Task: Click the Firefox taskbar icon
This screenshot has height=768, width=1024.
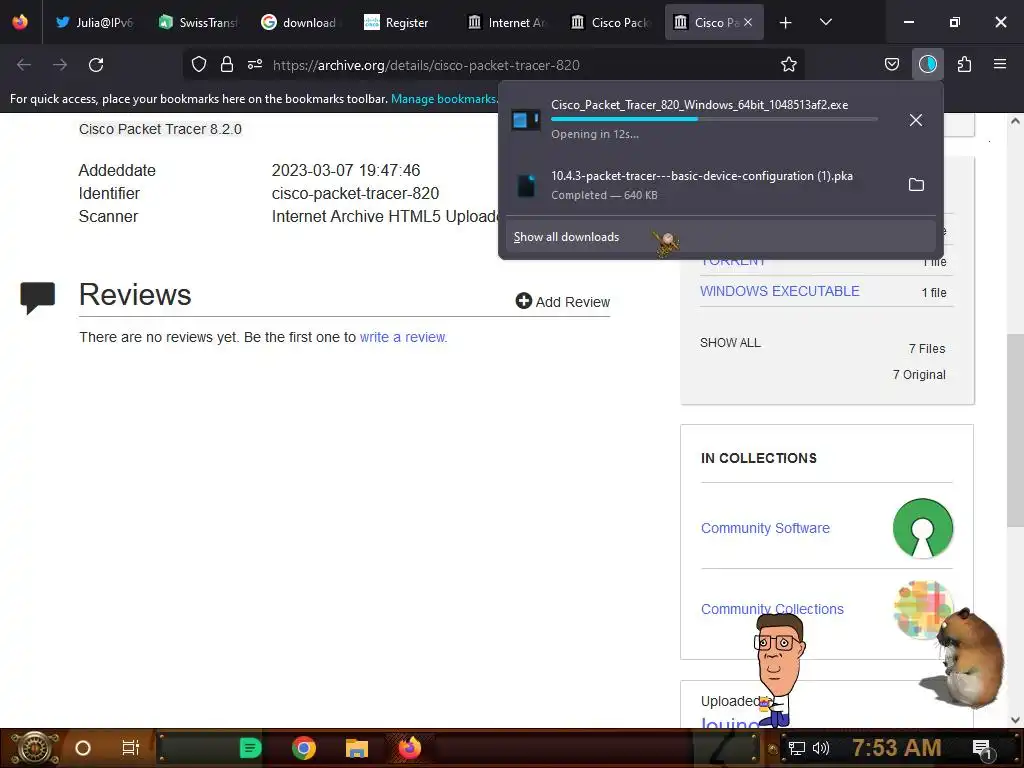Action: point(410,748)
